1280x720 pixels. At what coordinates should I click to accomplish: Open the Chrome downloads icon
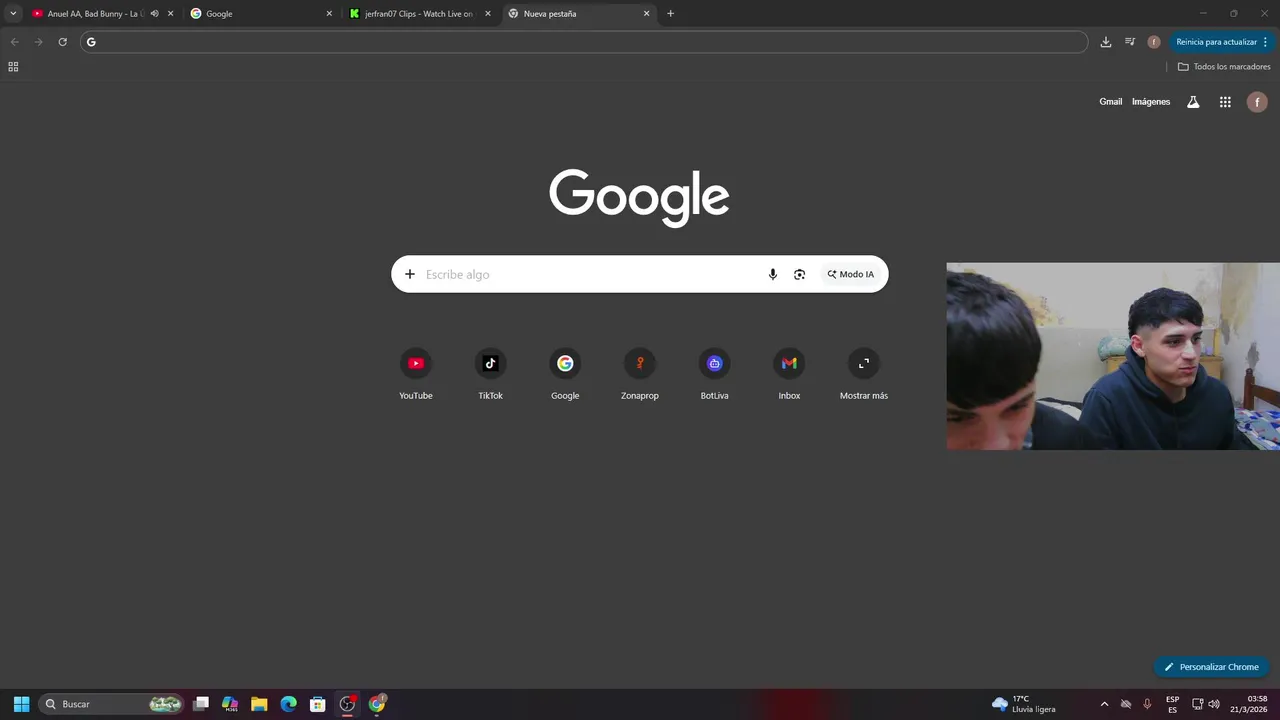pyautogui.click(x=1105, y=42)
